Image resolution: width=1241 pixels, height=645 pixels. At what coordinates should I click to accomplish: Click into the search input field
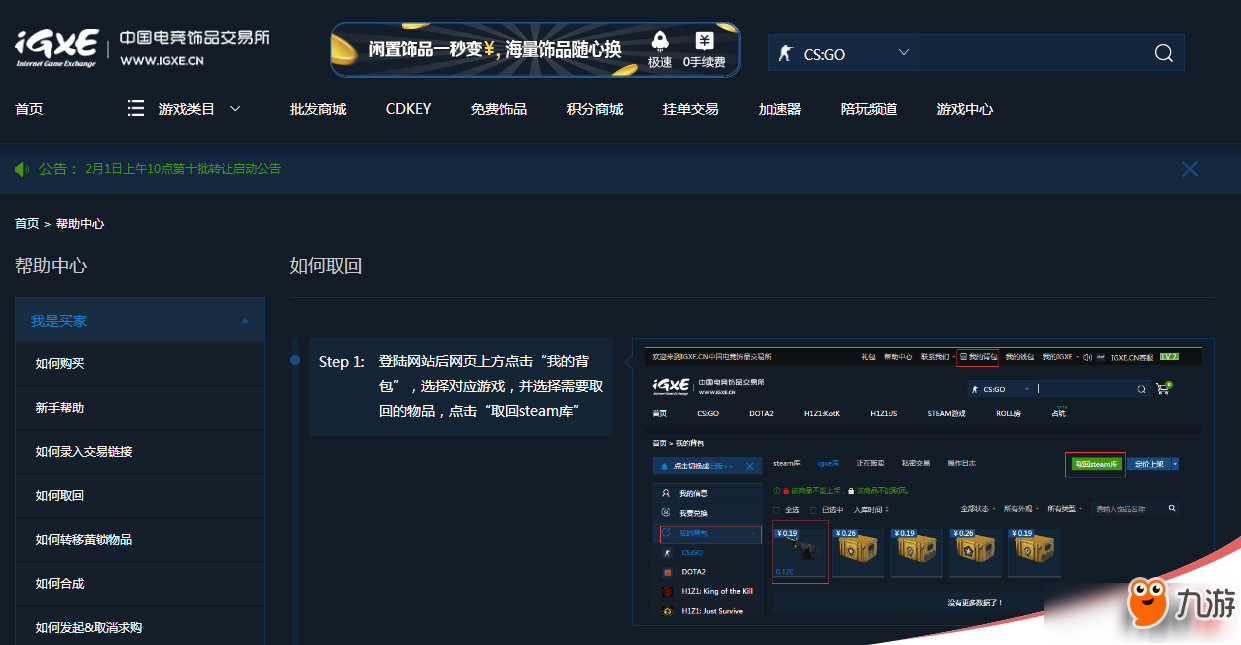click(x=1033, y=53)
